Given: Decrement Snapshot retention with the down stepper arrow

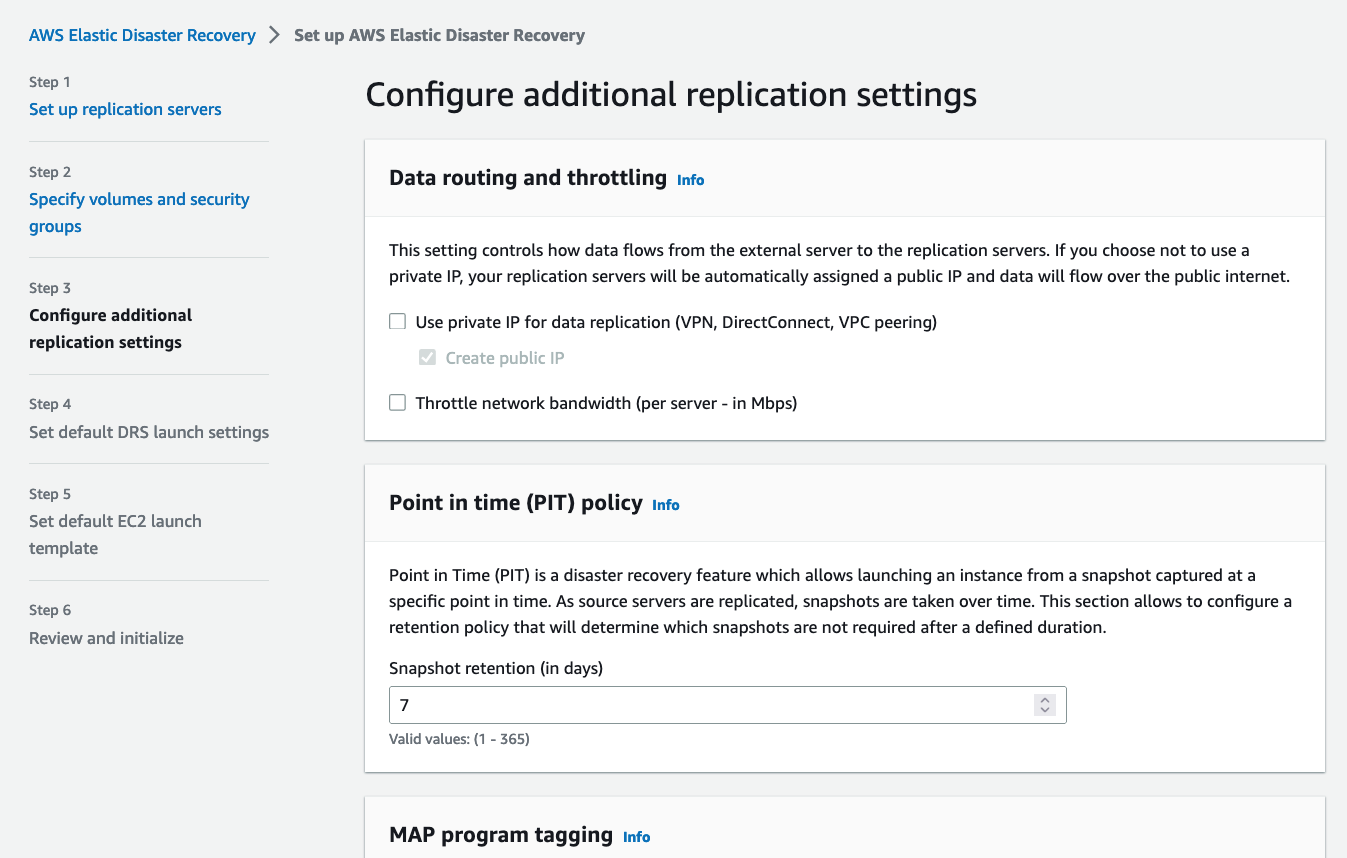Looking at the screenshot, I should [x=1045, y=710].
